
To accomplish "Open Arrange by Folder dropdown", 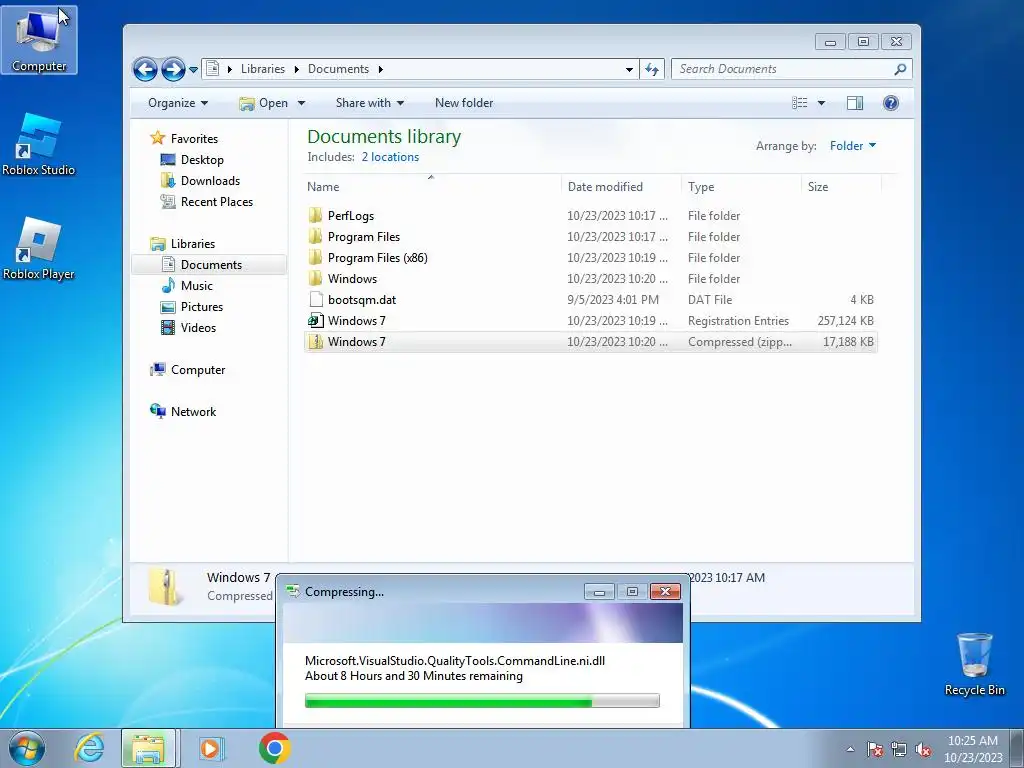I will click(852, 146).
